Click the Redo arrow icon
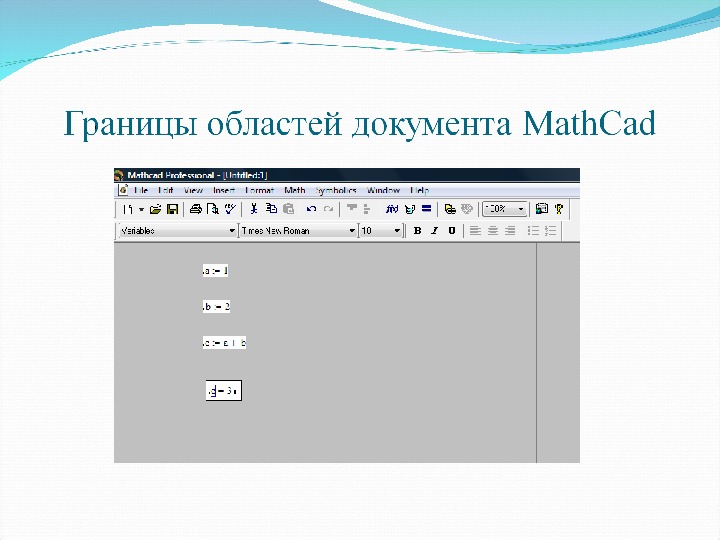This screenshot has width=720, height=540. (x=328, y=209)
